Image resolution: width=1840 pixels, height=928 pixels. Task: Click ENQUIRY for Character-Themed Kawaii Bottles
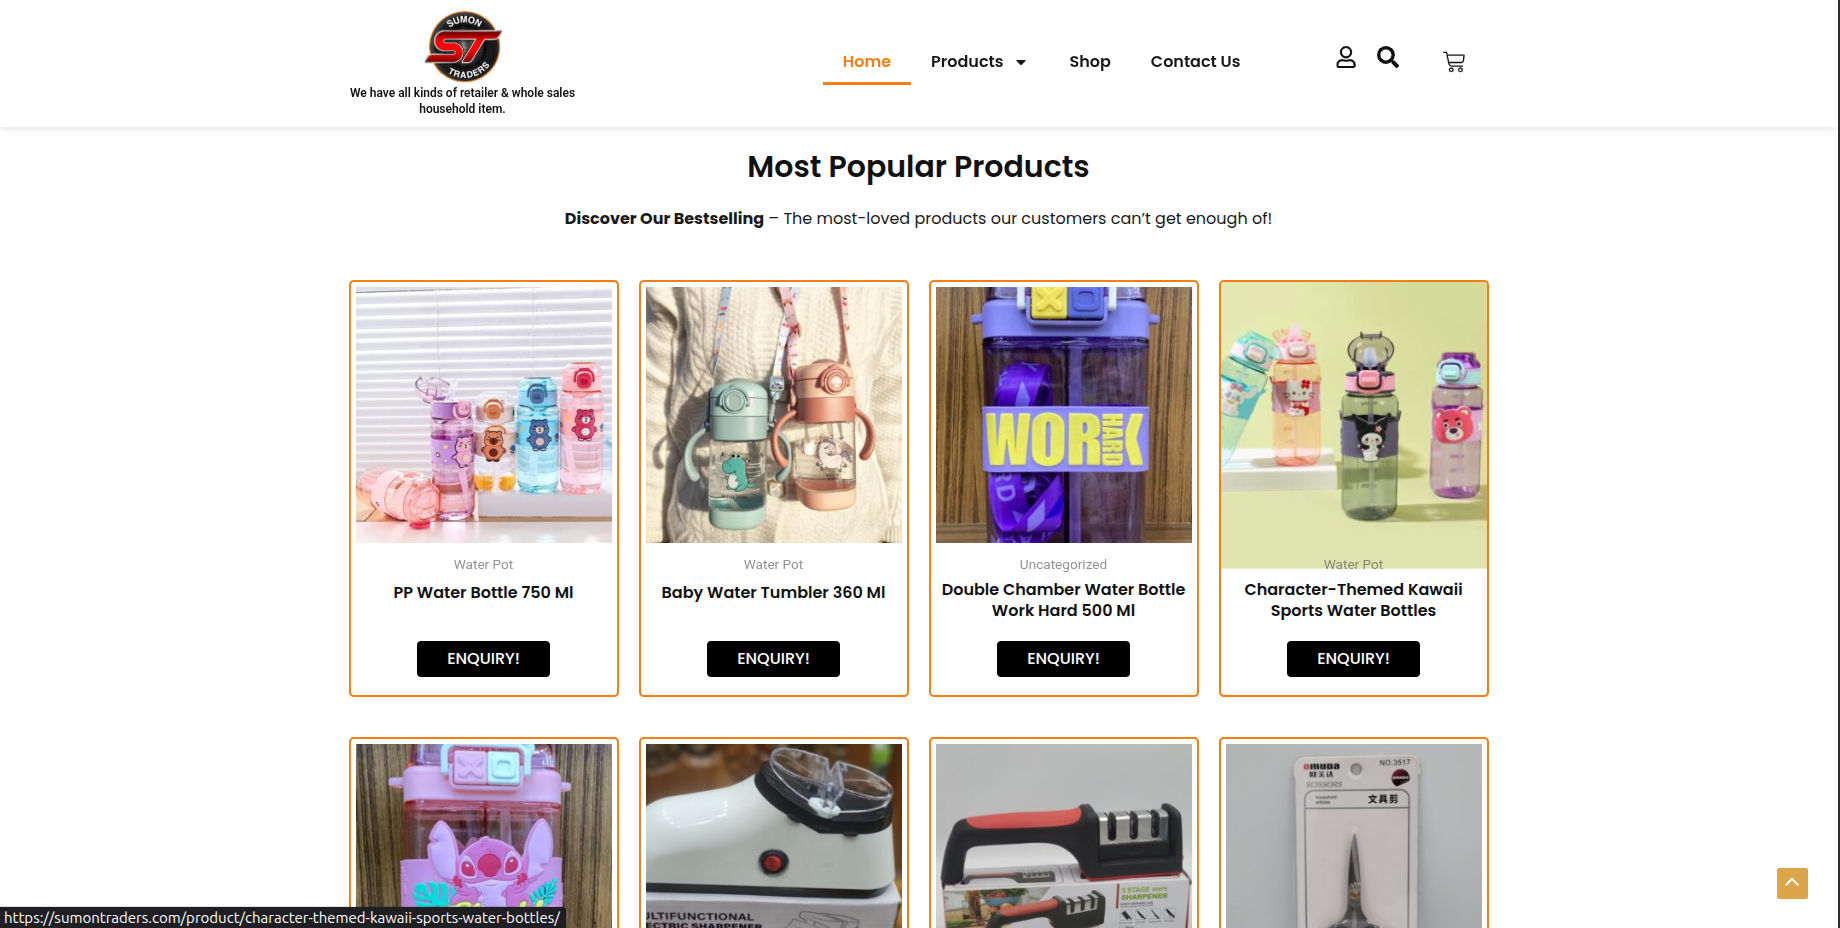[x=1353, y=659]
